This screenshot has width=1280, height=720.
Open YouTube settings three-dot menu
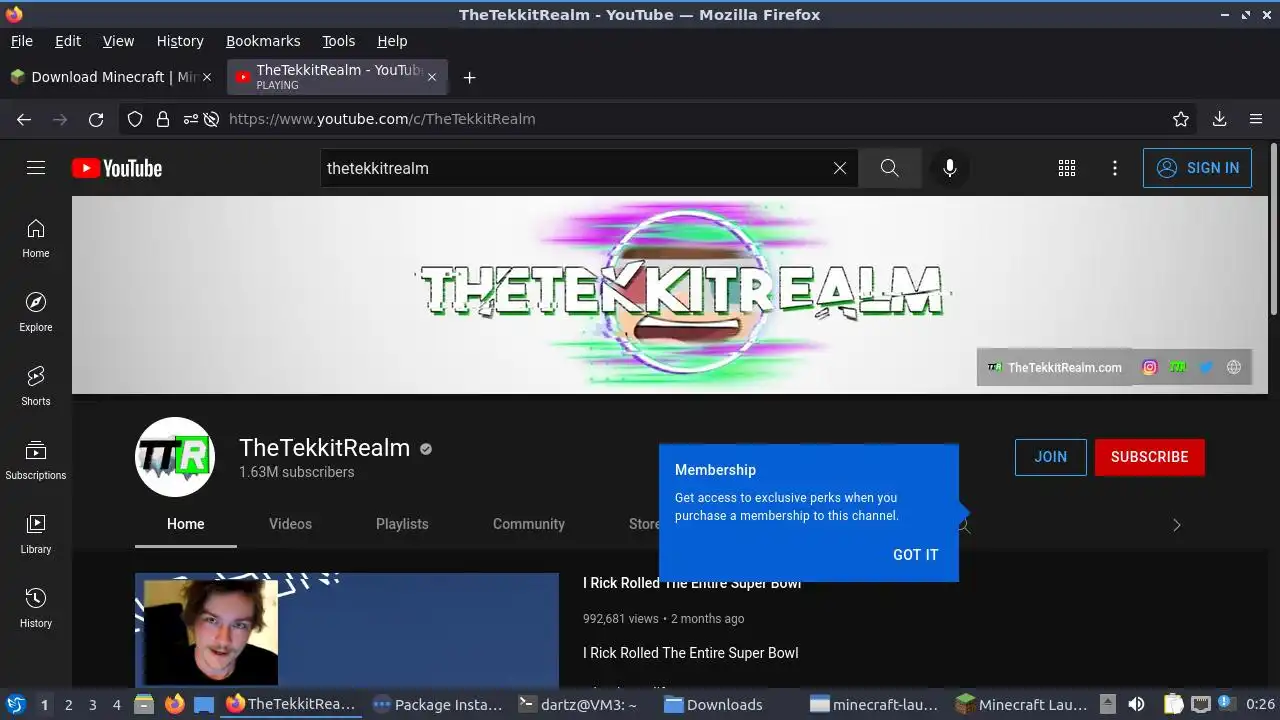pyautogui.click(x=1115, y=168)
